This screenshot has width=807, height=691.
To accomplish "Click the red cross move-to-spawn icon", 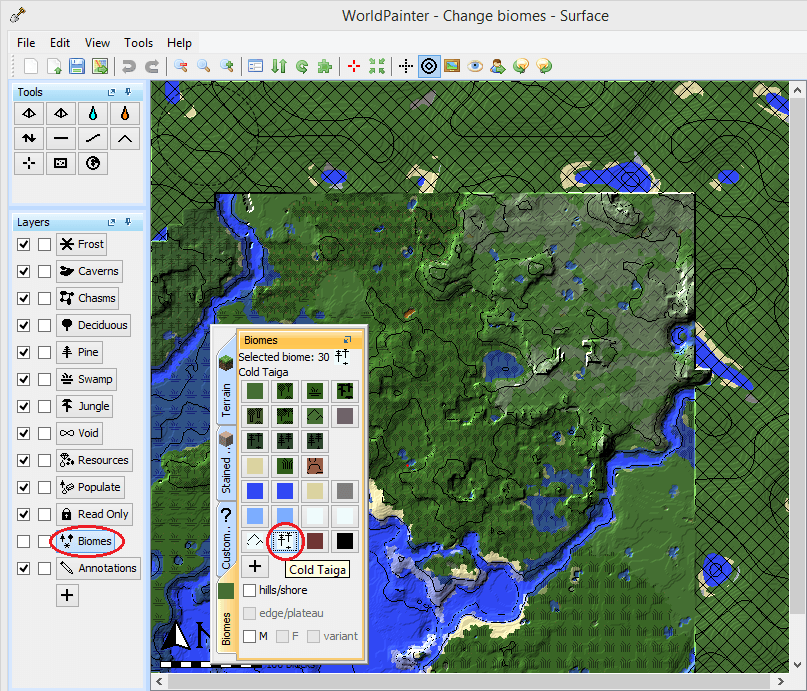I will coord(354,66).
